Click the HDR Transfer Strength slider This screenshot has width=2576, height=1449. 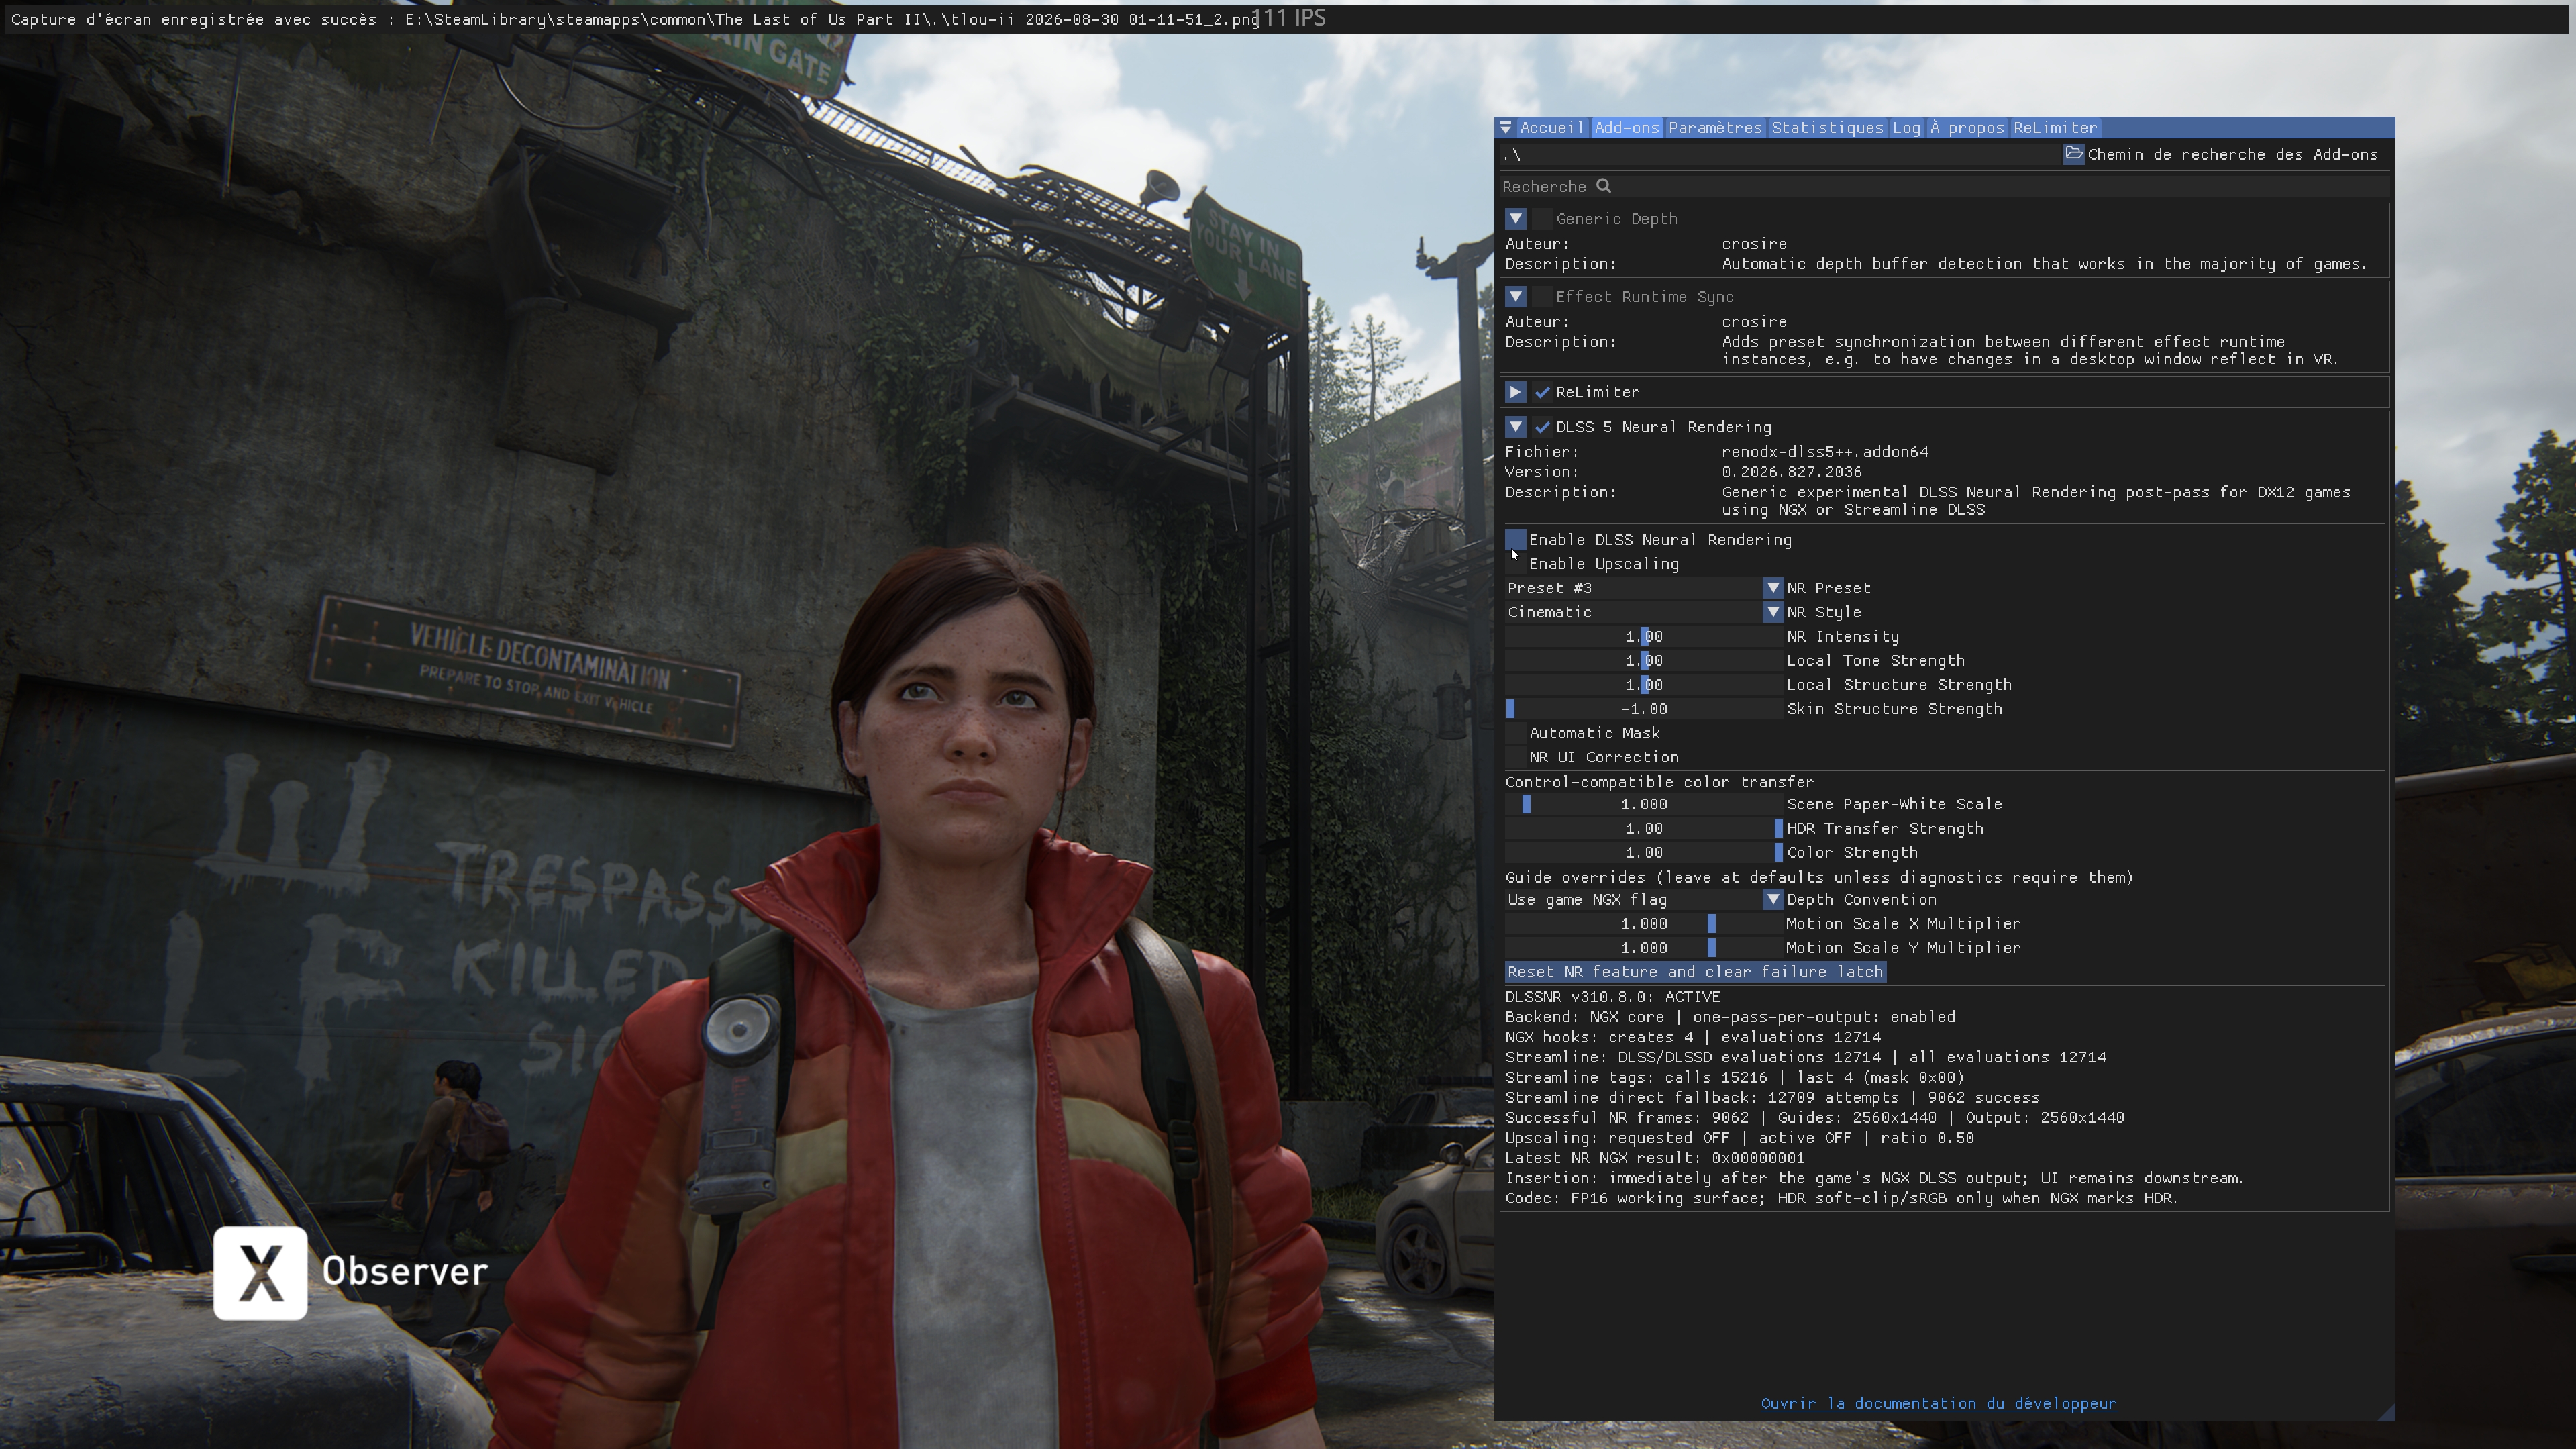click(1644, 828)
